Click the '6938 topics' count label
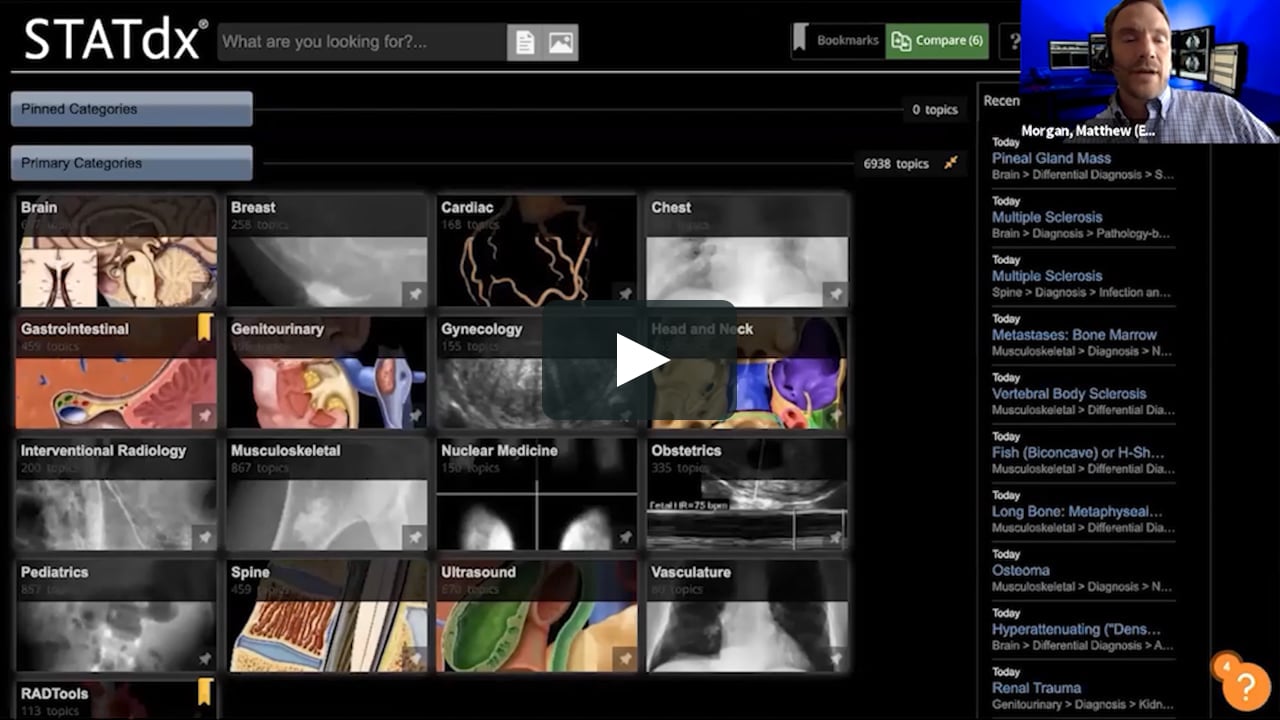1280x720 pixels. (896, 164)
